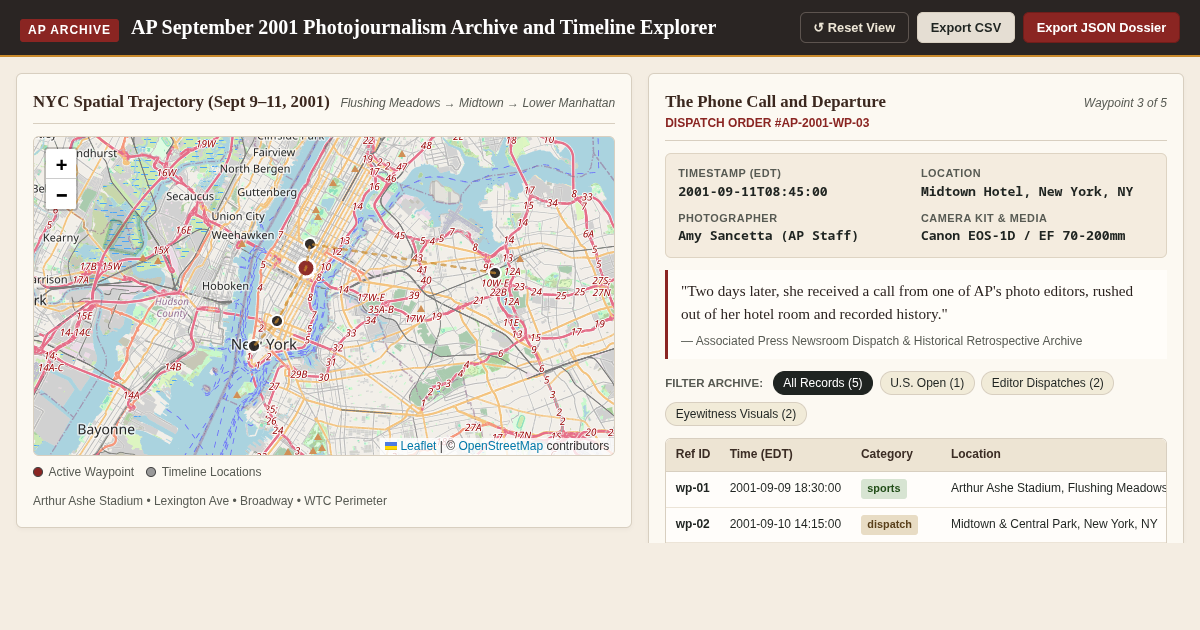Select the Central Park marker north of active waypoint
1200x630 pixels.
[x=310, y=244]
